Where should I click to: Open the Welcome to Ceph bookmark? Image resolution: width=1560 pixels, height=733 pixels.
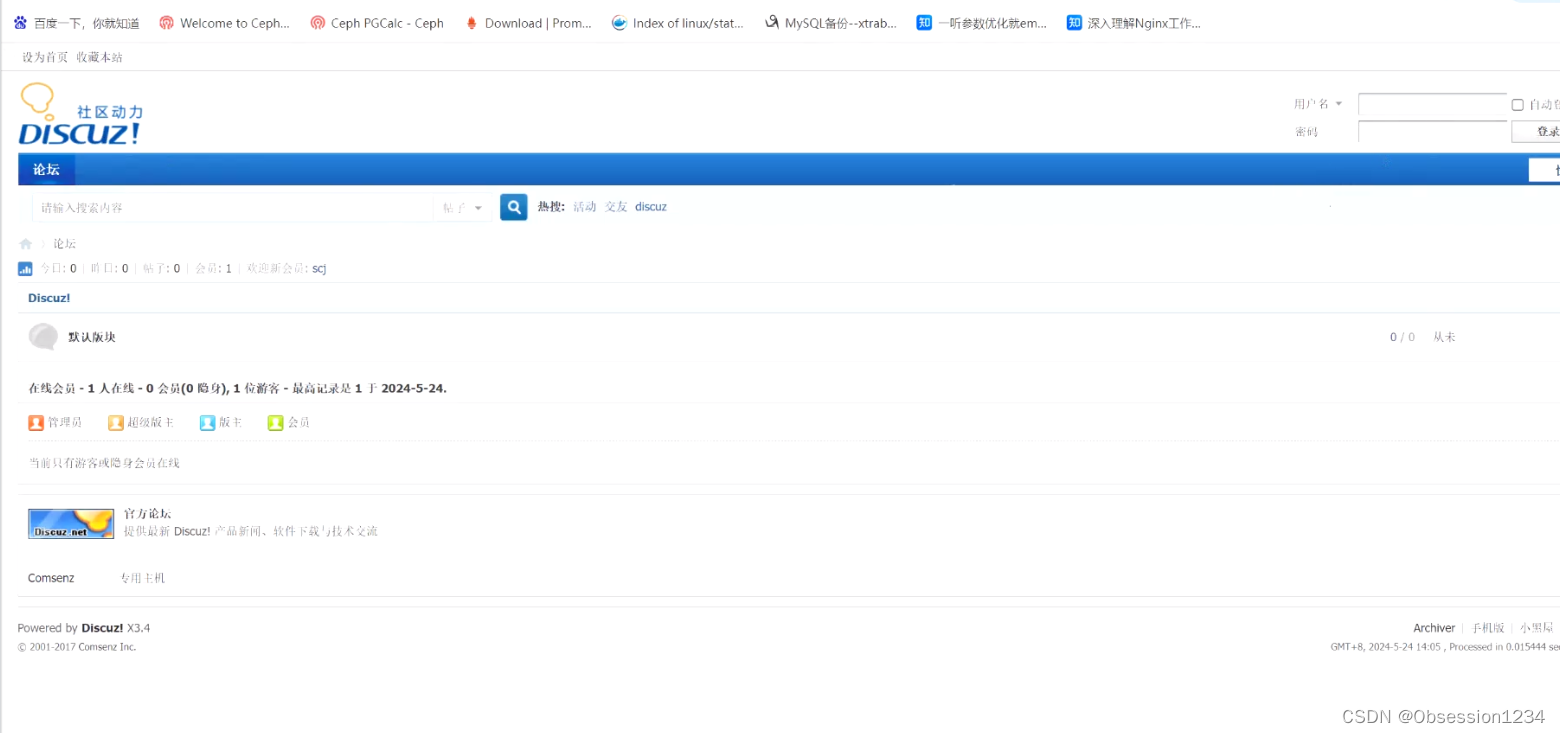(224, 23)
